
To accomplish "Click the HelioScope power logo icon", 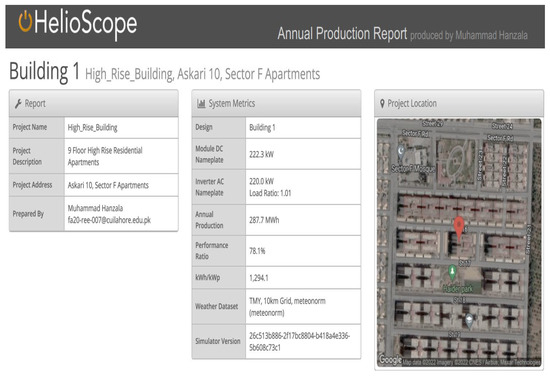I will coord(25,21).
